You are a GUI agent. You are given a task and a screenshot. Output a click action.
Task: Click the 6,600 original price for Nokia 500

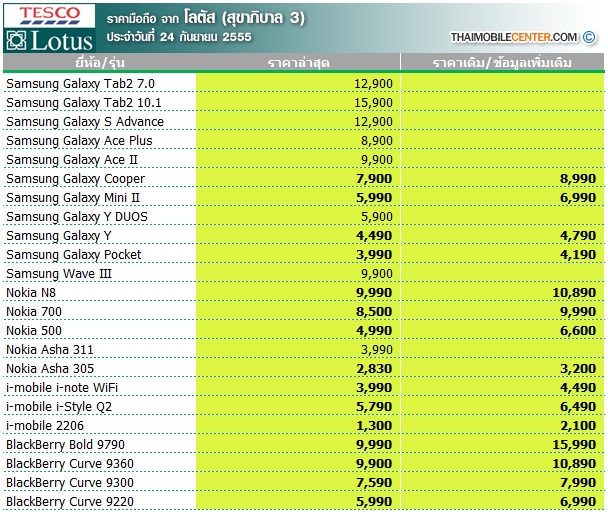click(578, 331)
